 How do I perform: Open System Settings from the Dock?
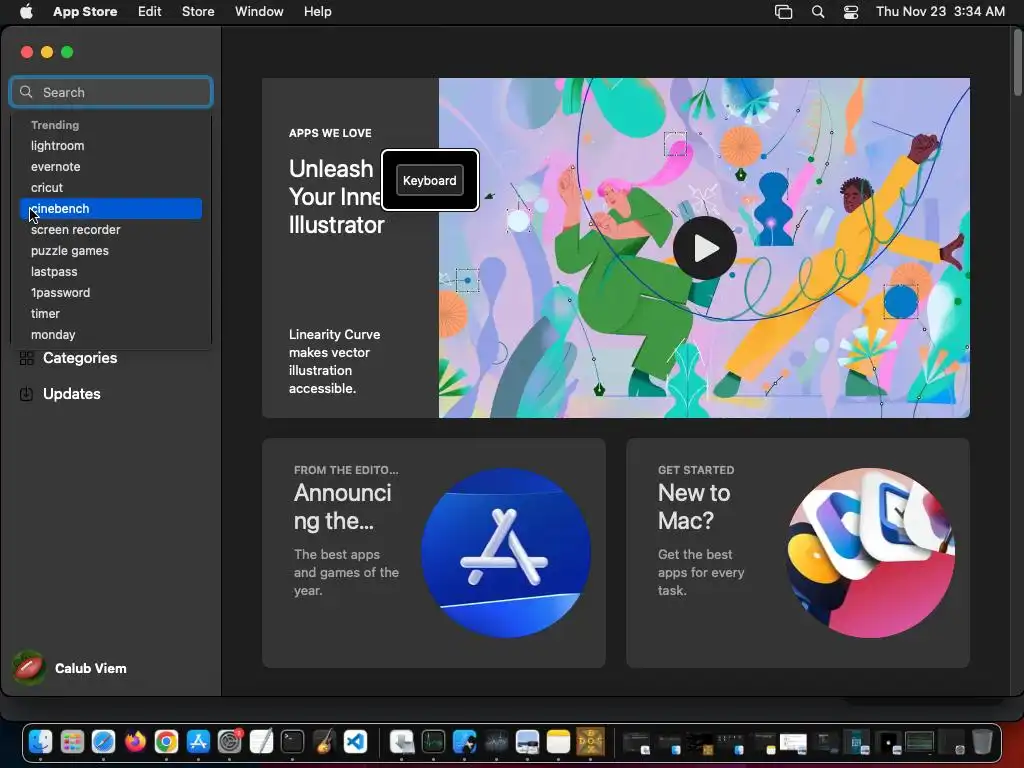(229, 742)
